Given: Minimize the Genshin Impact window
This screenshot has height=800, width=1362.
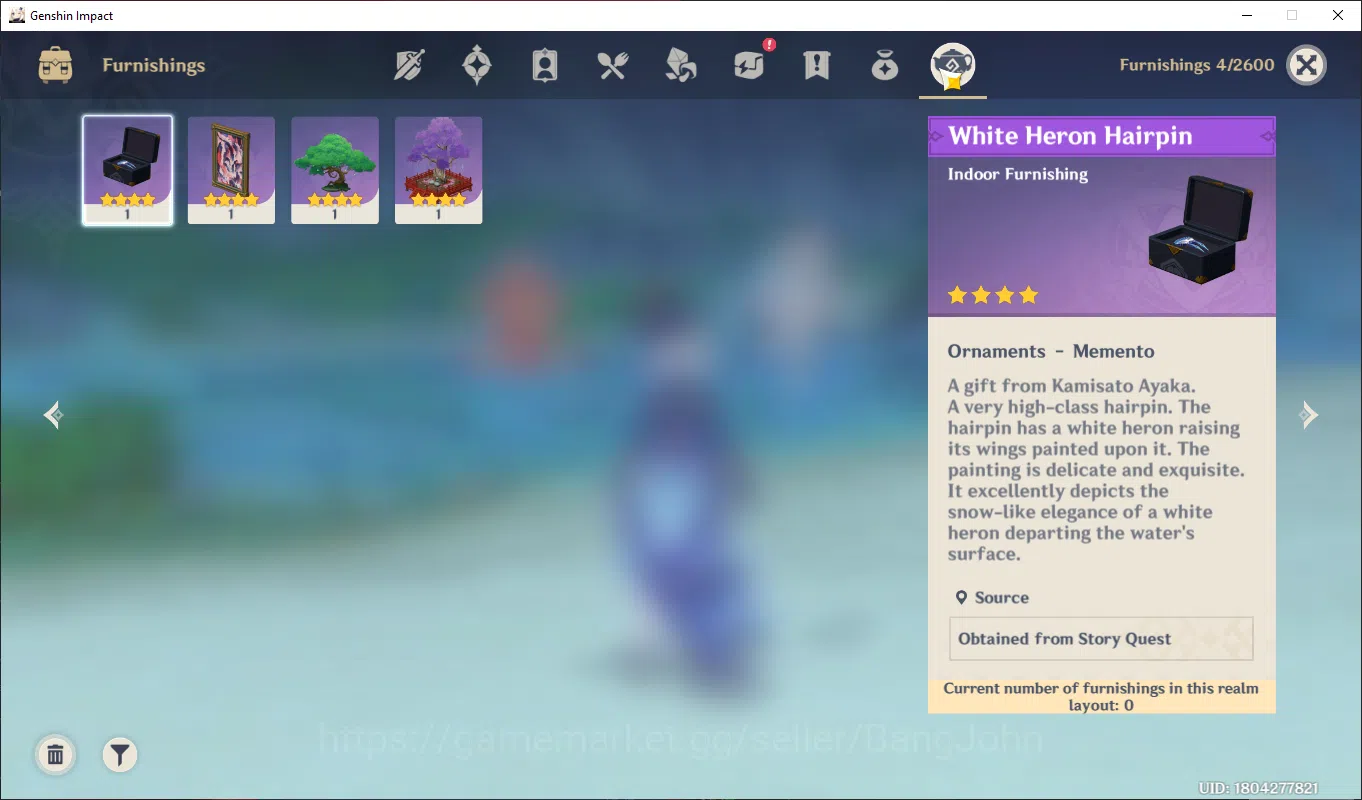Looking at the screenshot, I should tap(1247, 15).
